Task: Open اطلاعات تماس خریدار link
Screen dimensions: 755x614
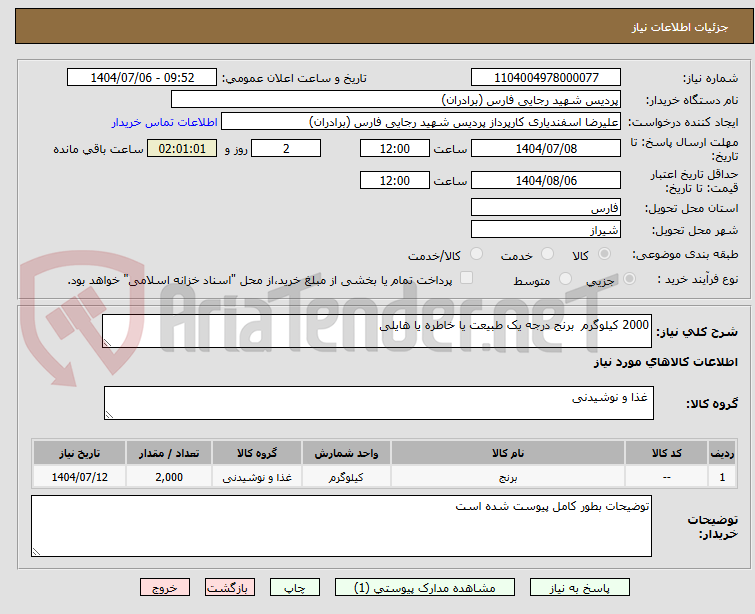Action: coord(165,122)
